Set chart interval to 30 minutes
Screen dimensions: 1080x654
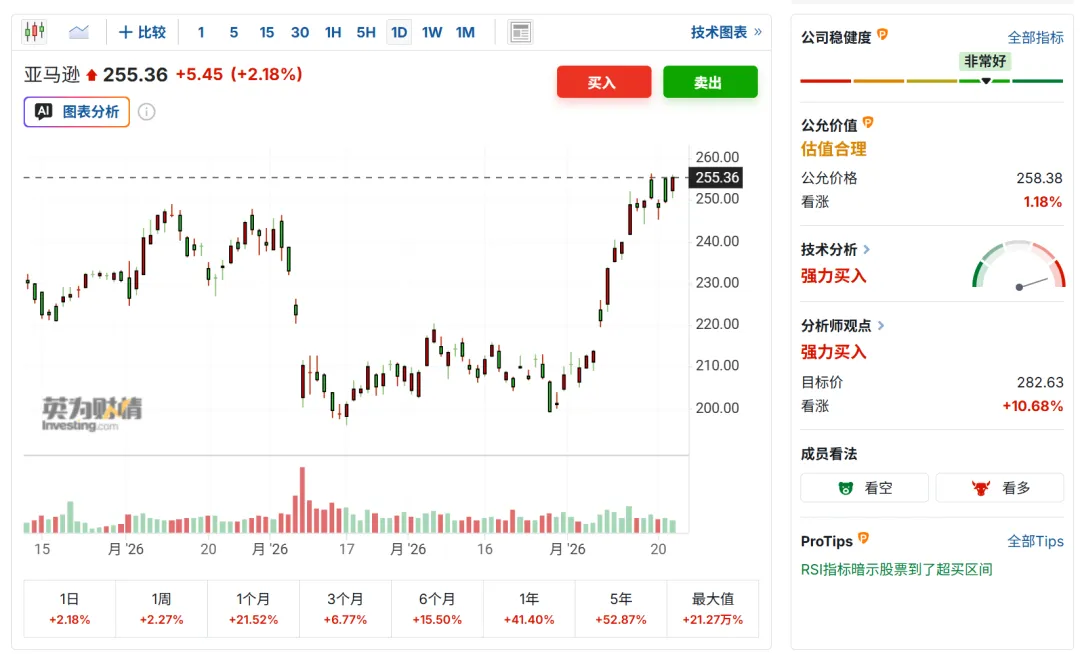(x=300, y=32)
